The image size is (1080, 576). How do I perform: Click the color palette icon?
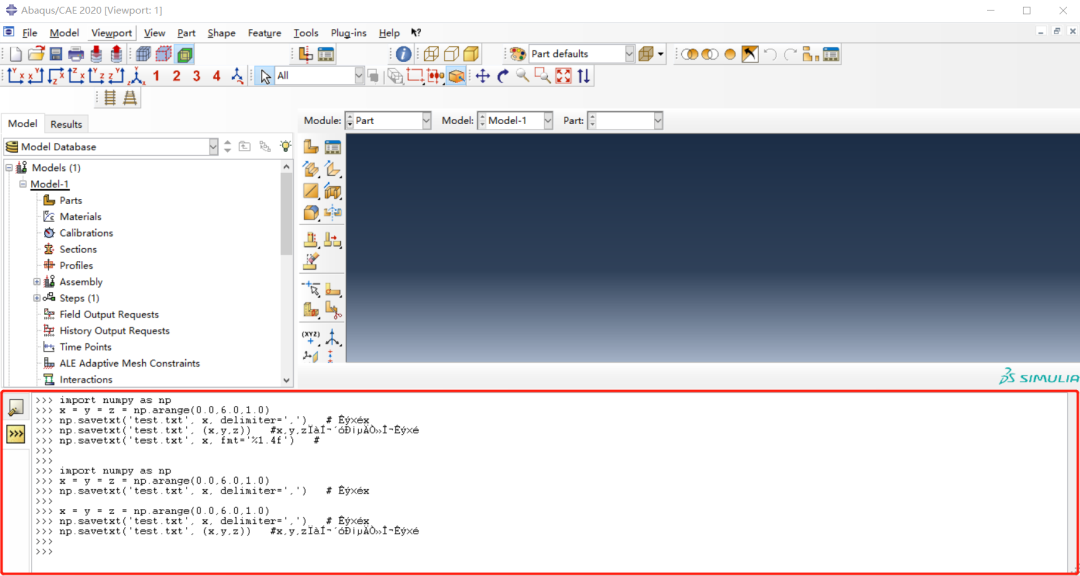tap(517, 54)
